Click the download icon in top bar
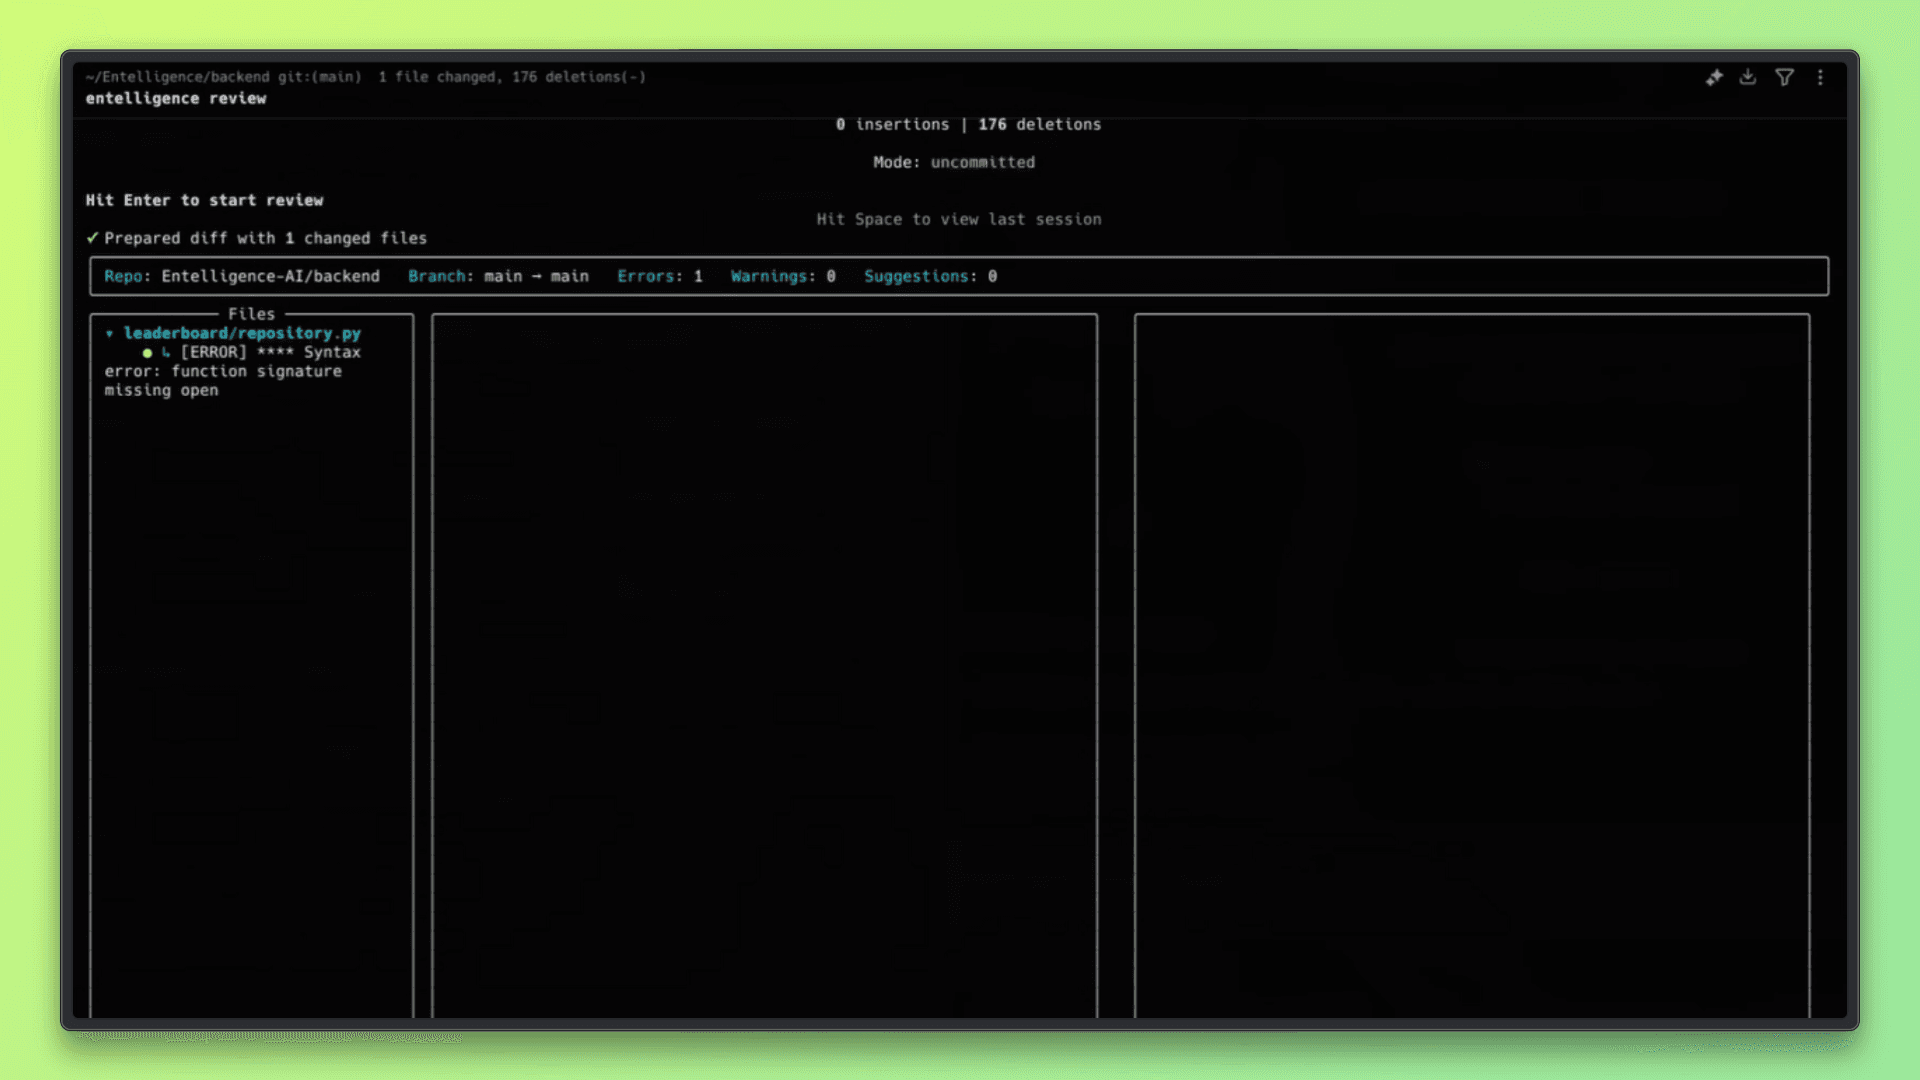 pos(1748,77)
